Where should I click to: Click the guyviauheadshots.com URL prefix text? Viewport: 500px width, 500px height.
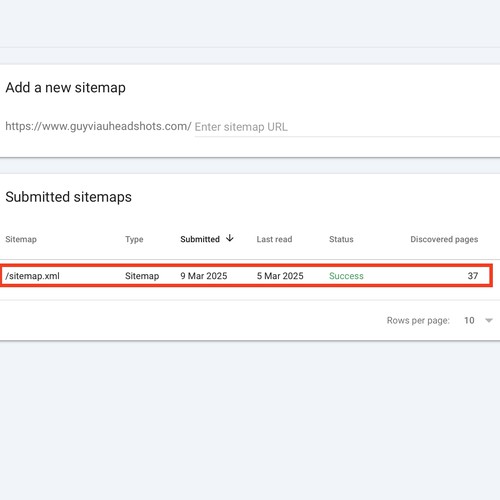[98, 126]
